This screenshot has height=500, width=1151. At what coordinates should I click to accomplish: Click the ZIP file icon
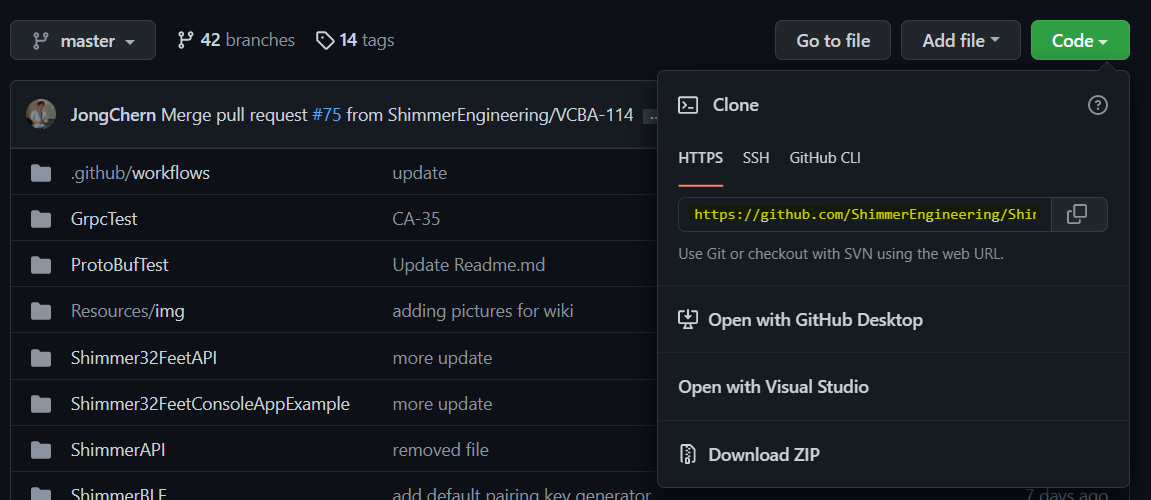[688, 454]
